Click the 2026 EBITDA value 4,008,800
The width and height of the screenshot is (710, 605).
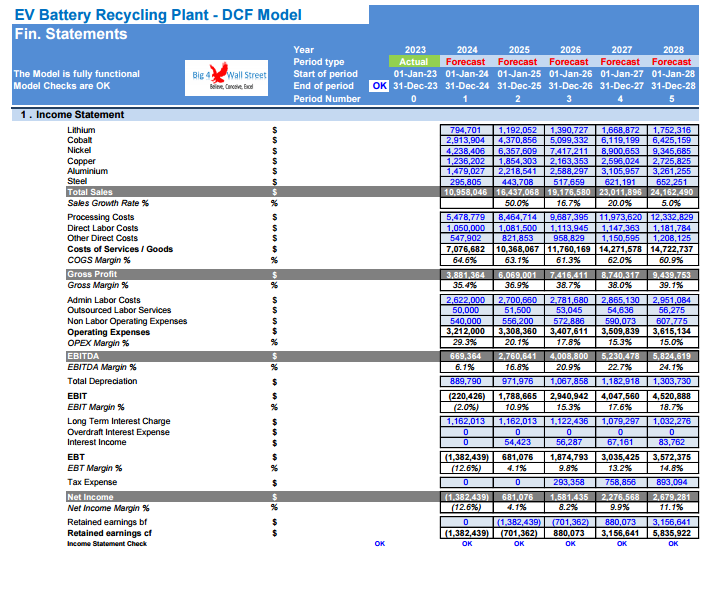(569, 356)
